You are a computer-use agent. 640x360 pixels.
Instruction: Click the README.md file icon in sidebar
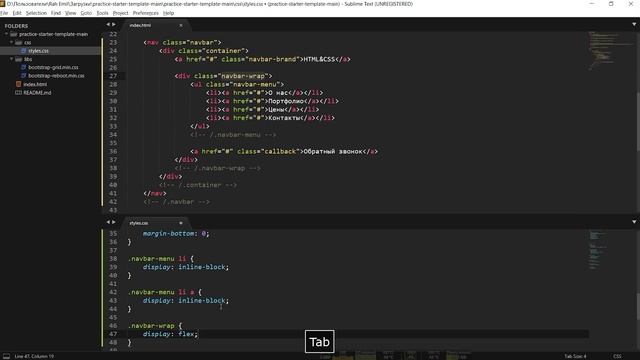pyautogui.click(x=18, y=93)
